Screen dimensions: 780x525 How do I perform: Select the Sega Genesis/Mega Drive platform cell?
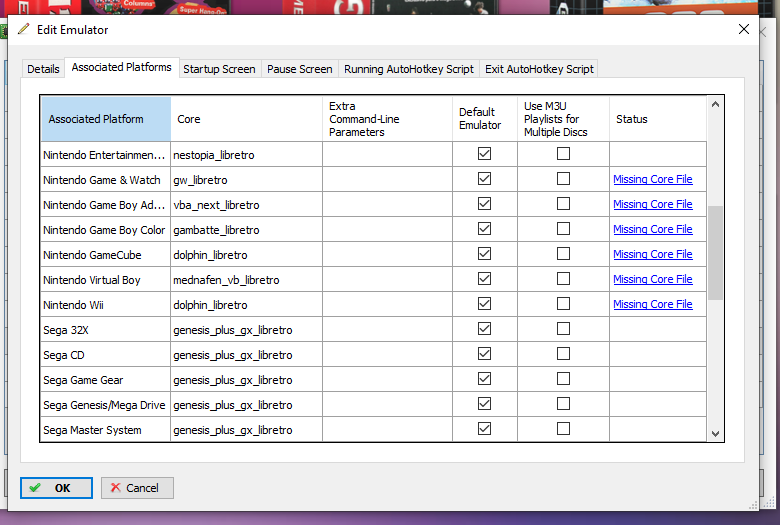pos(105,405)
